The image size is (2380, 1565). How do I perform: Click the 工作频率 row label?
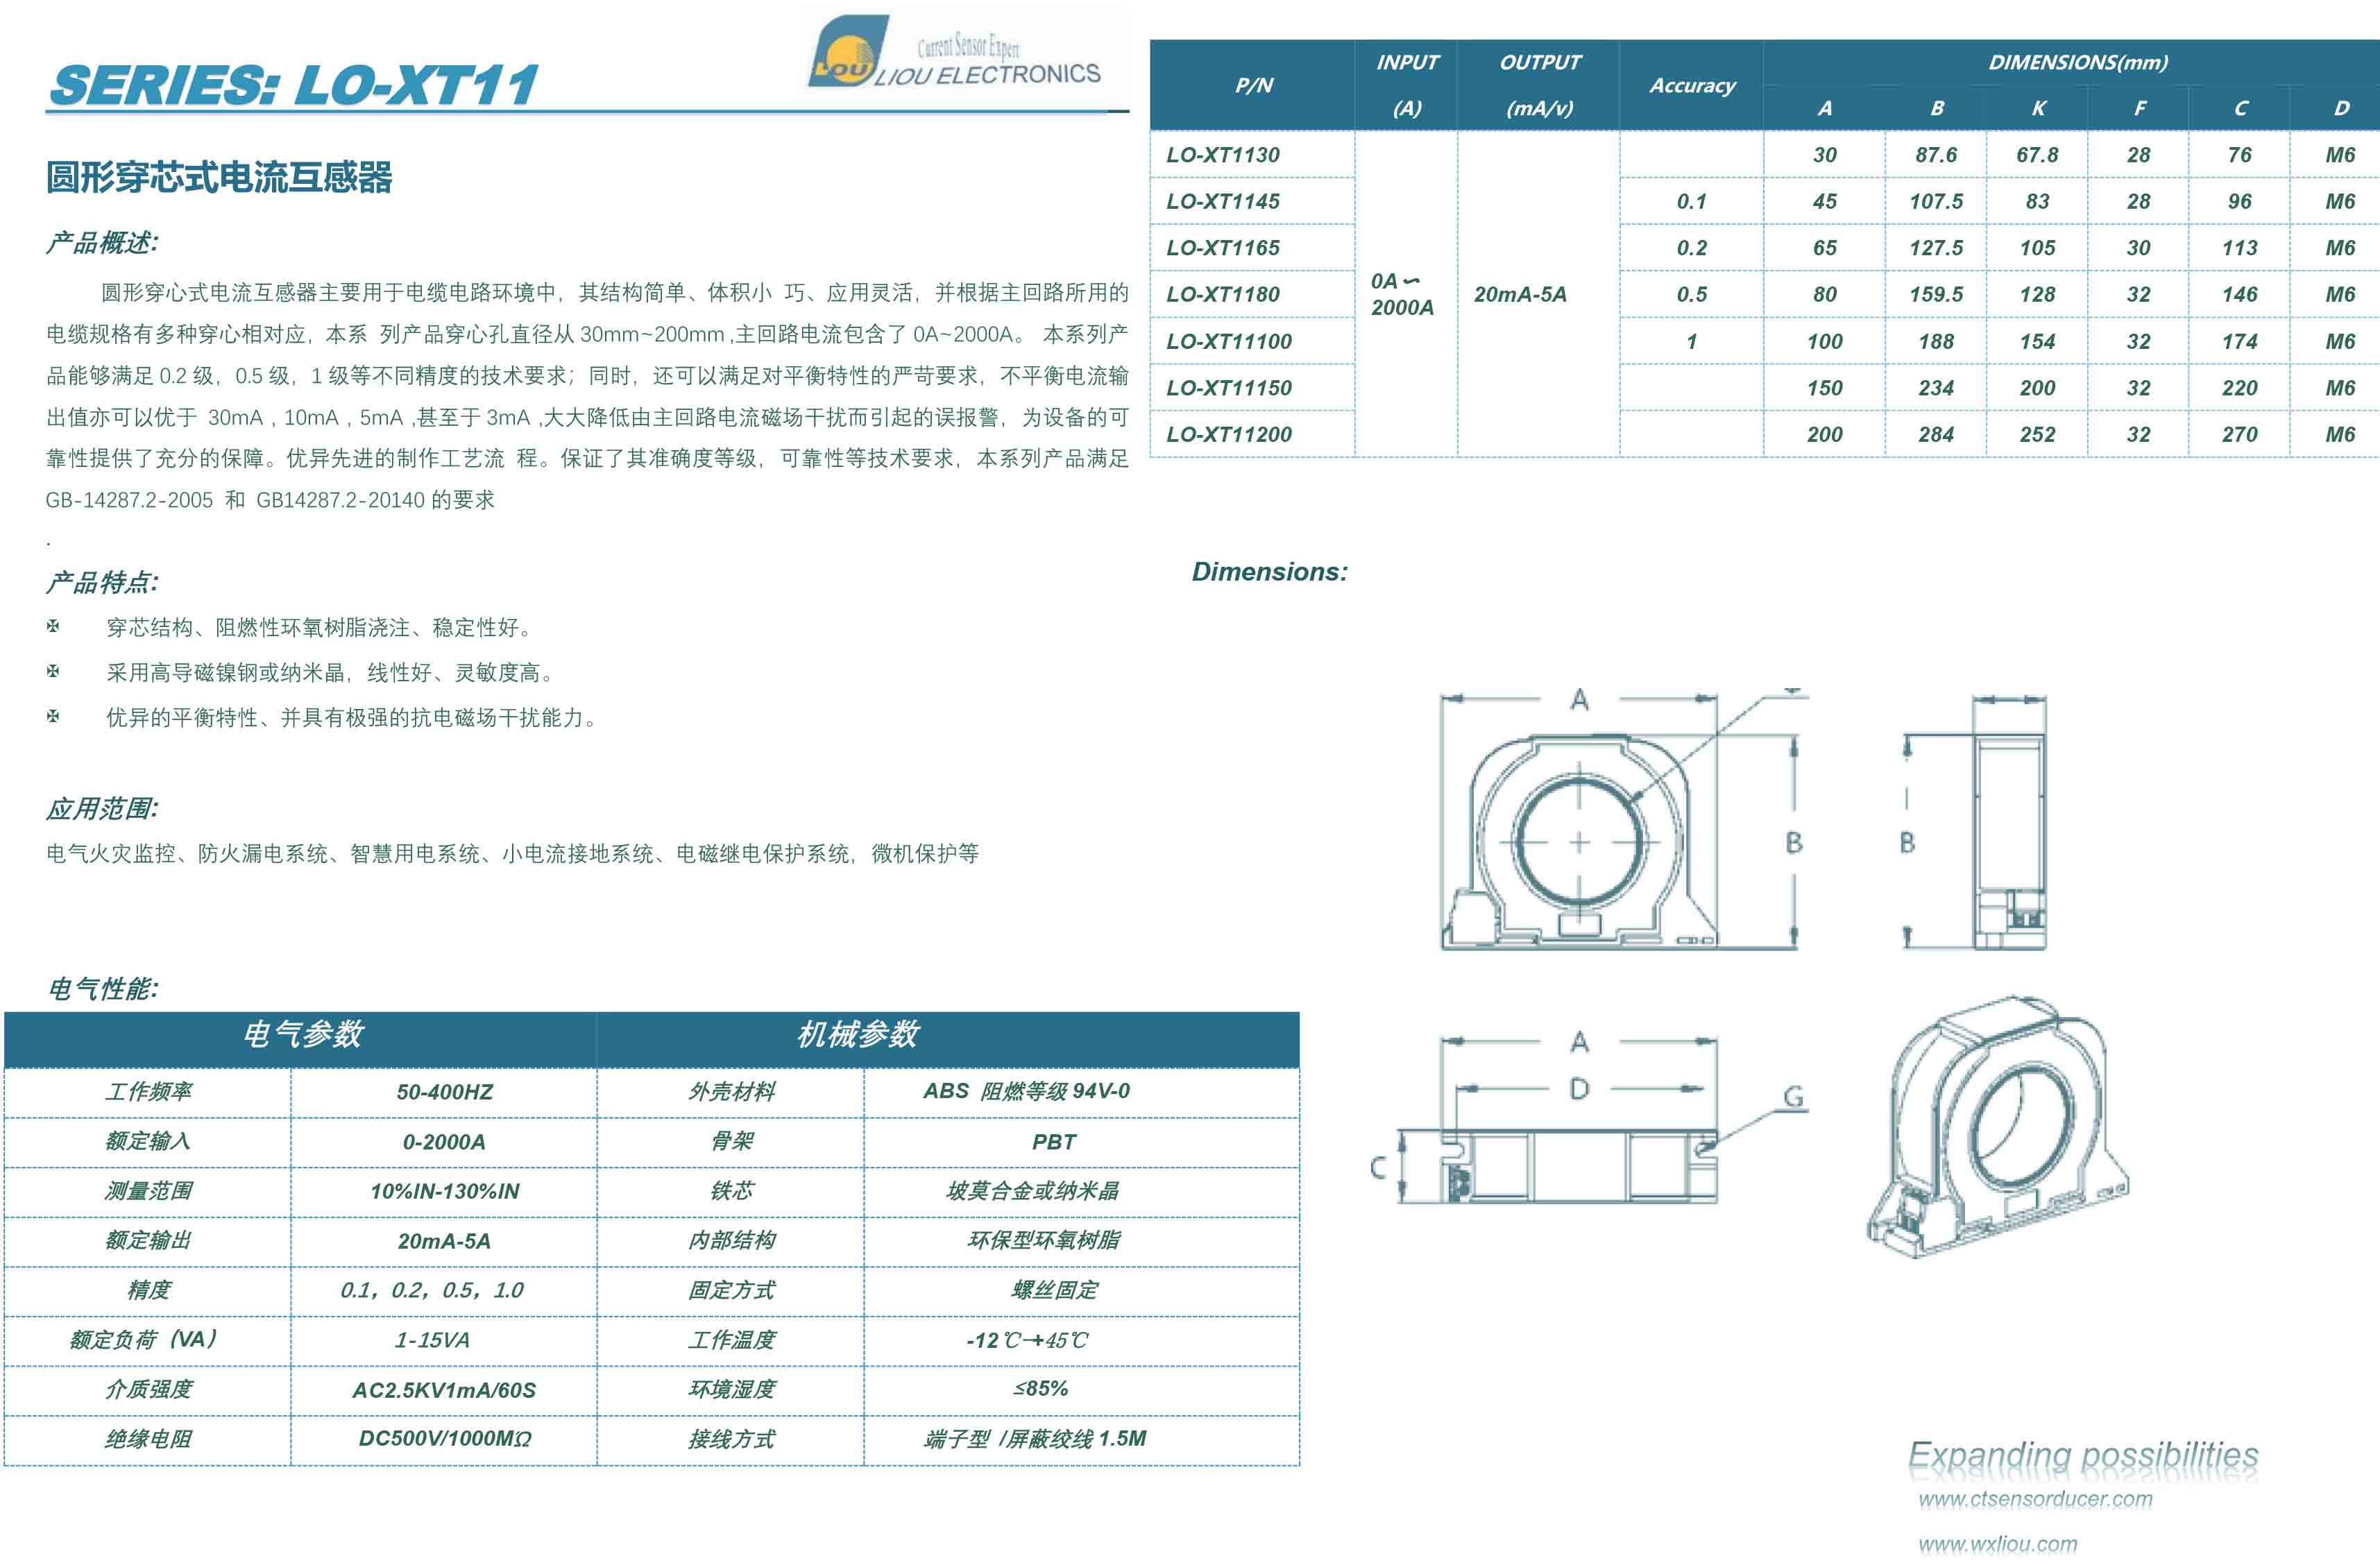pyautogui.click(x=148, y=1092)
